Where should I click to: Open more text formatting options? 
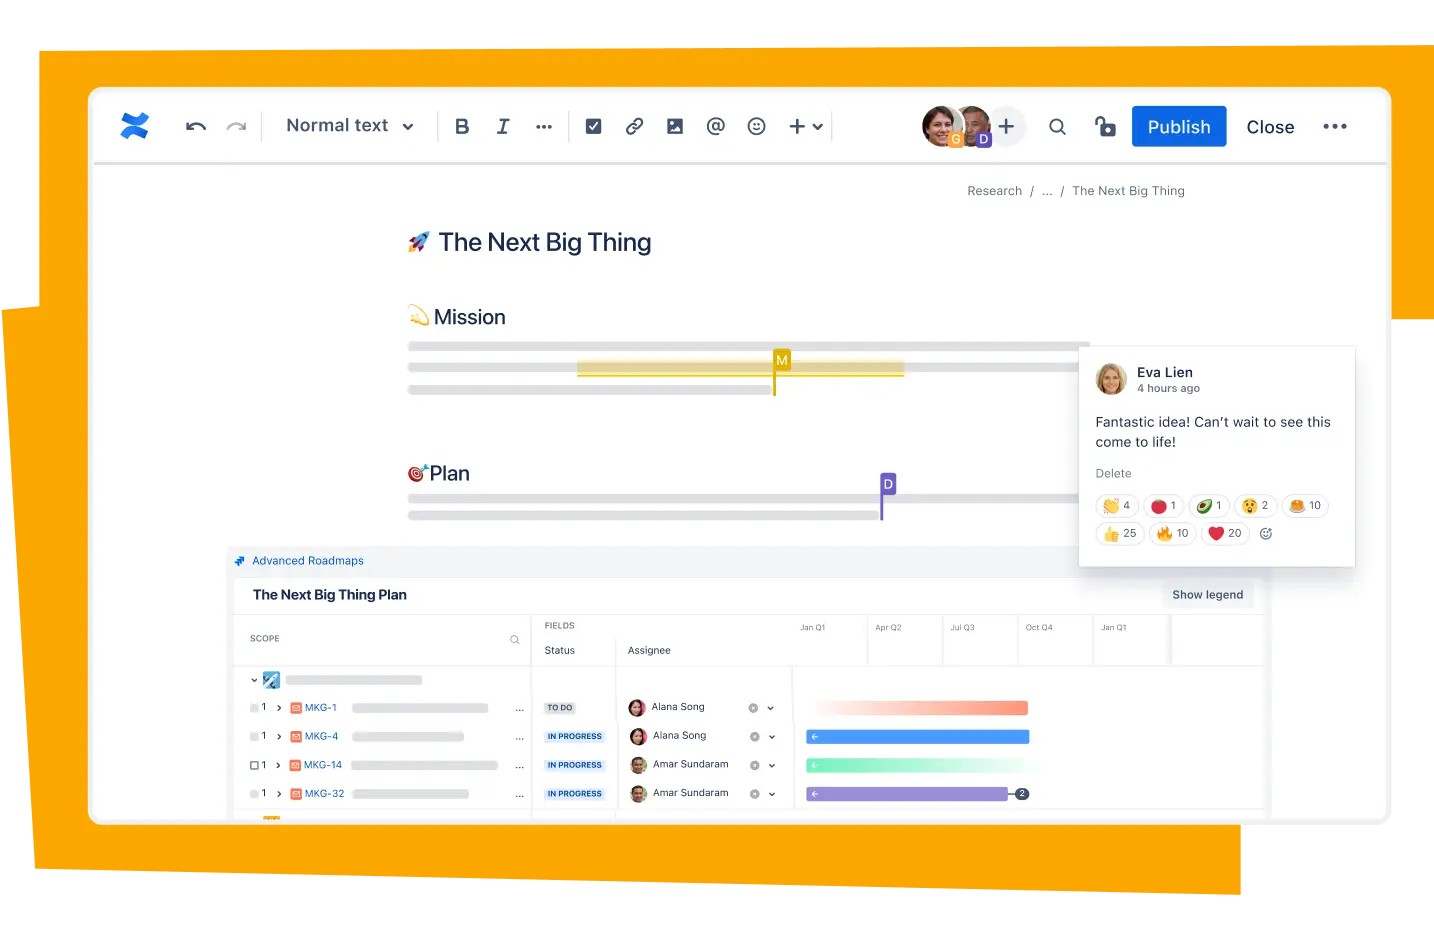544,127
